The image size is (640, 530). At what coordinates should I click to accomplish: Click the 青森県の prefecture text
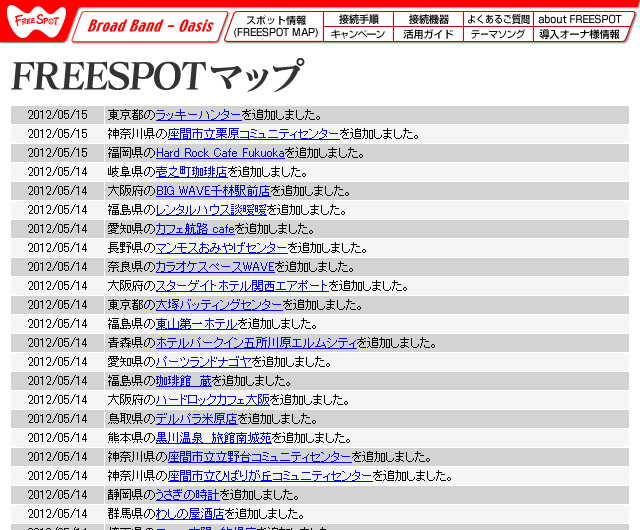pyautogui.click(x=131, y=343)
